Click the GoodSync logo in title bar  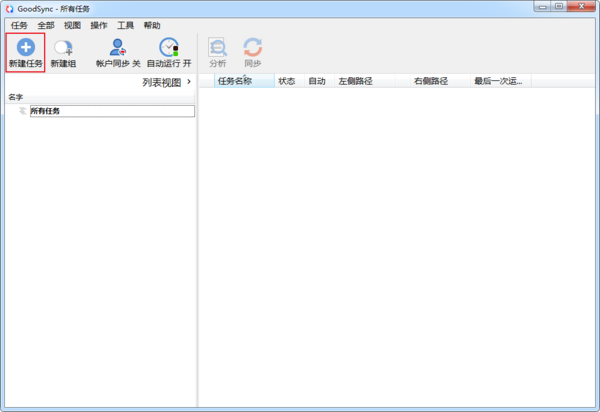click(9, 8)
